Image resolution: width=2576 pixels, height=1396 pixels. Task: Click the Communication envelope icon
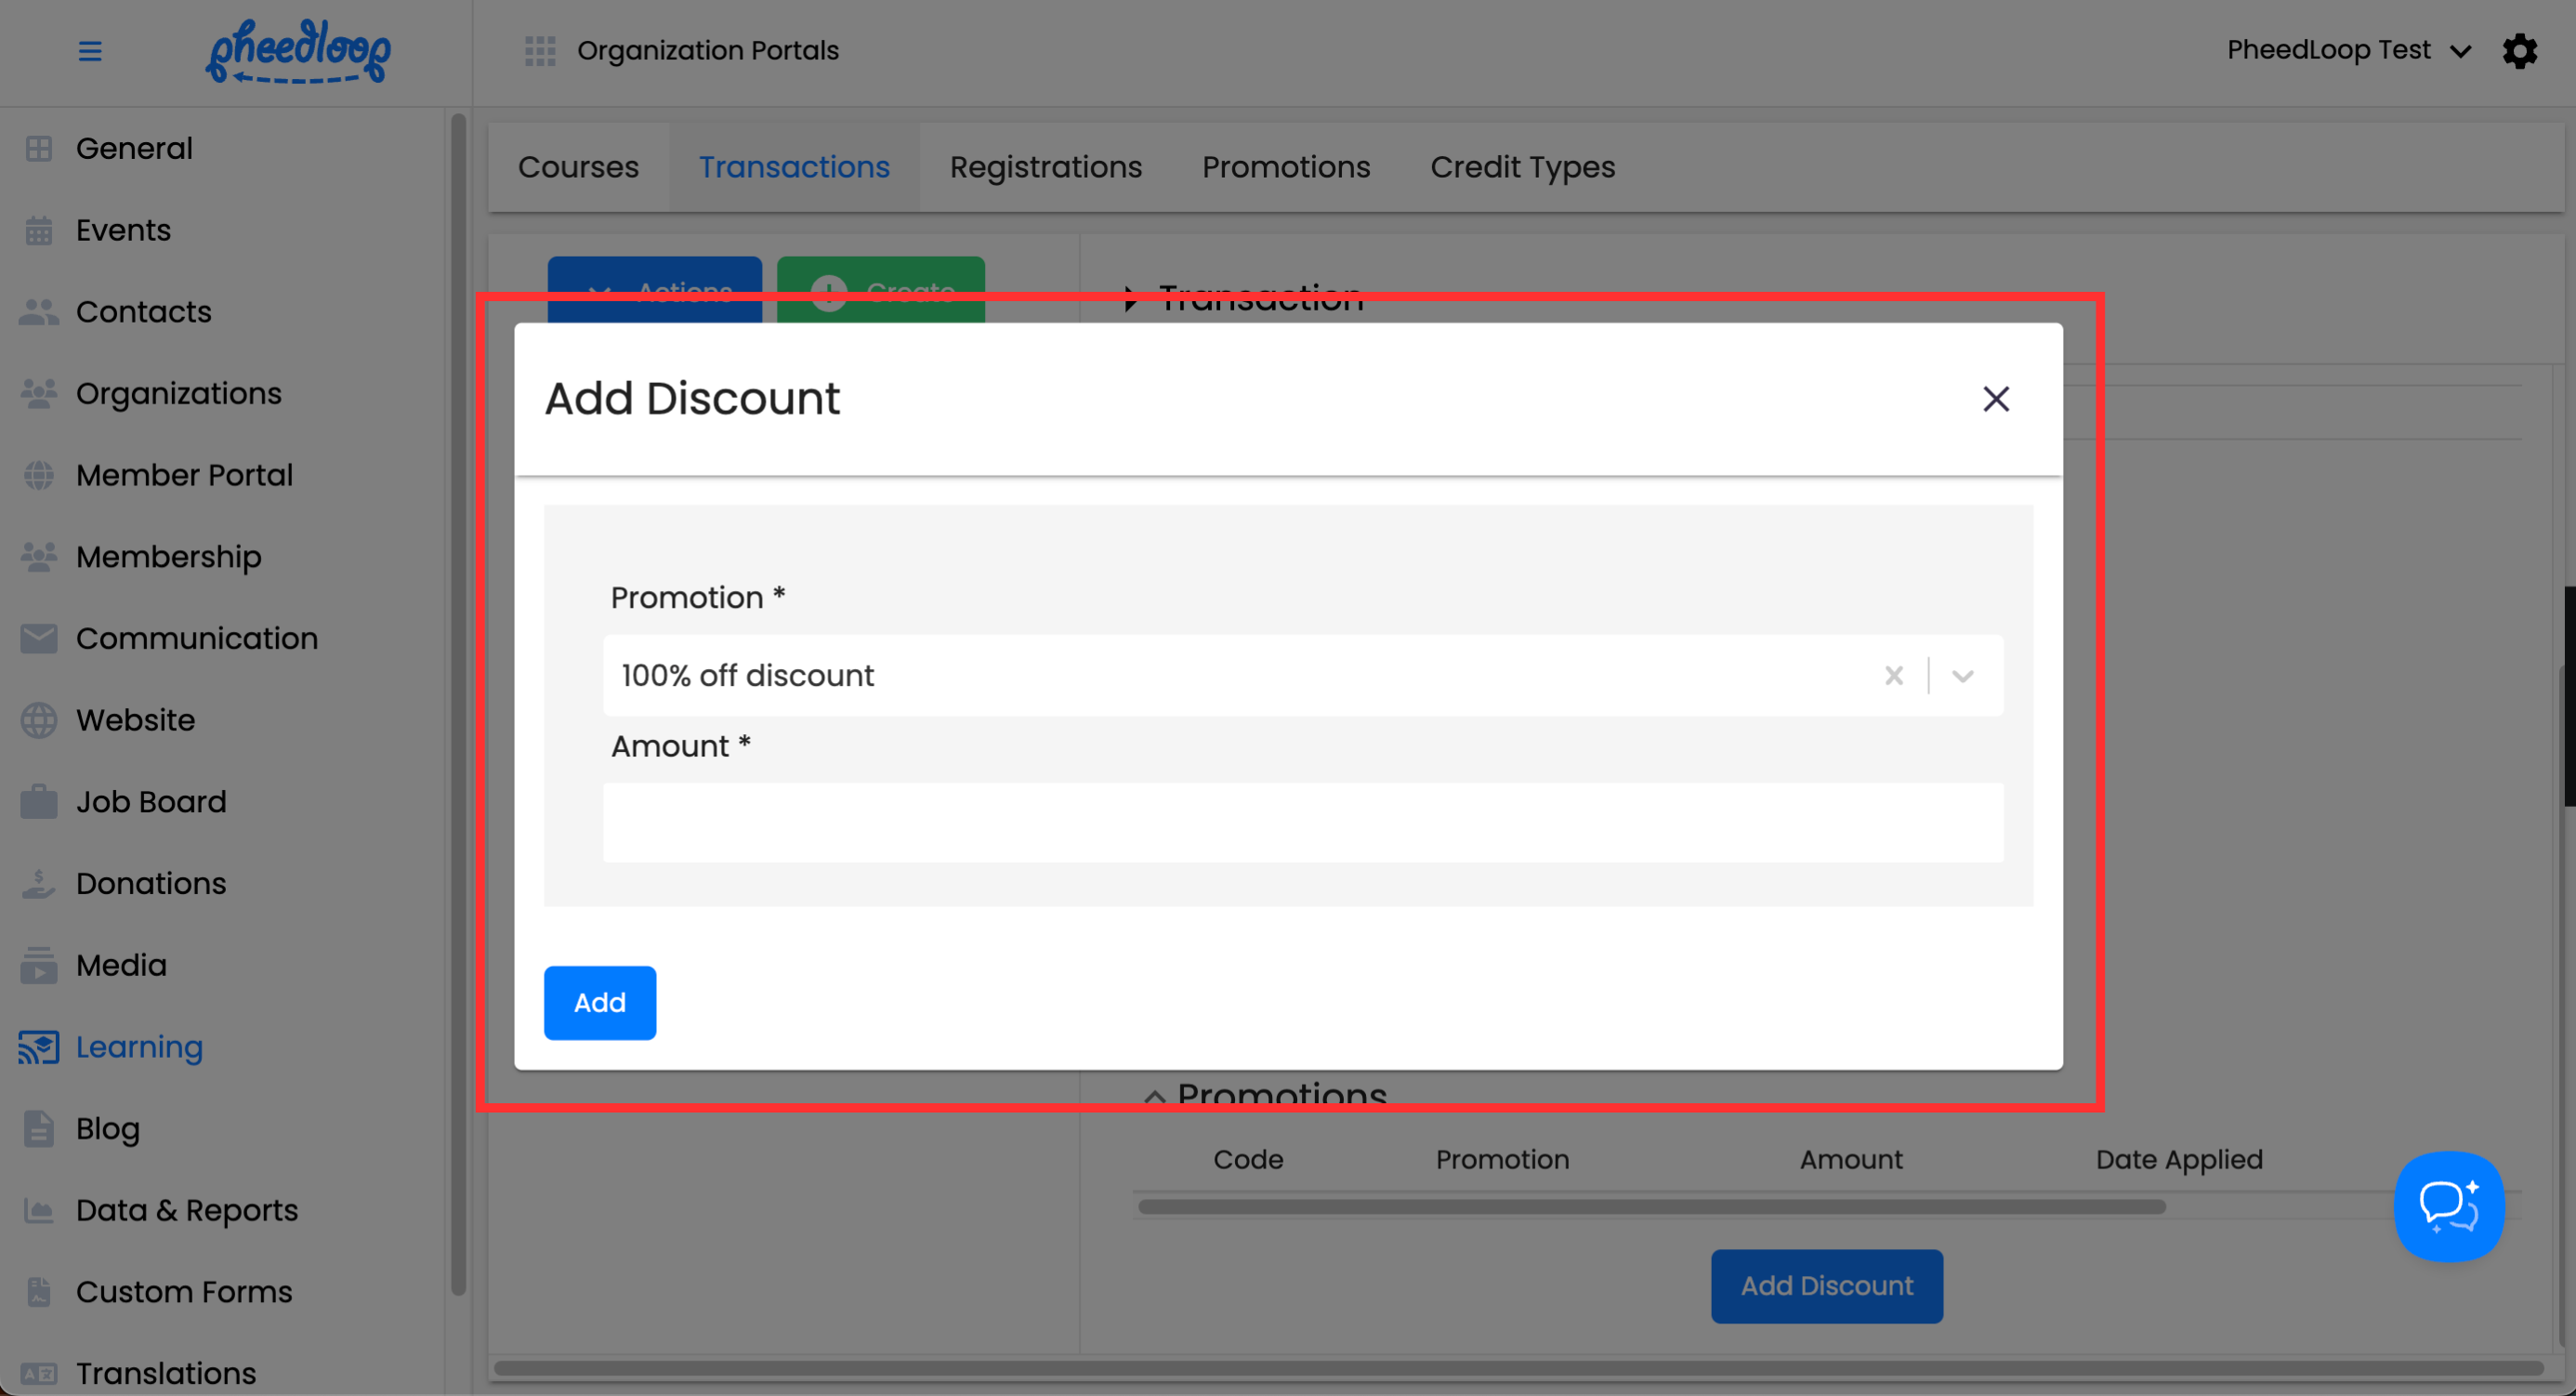(x=38, y=638)
